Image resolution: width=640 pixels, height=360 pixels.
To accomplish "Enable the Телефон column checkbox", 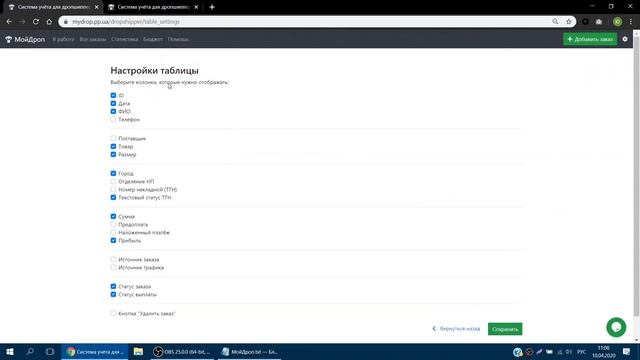I will click(x=113, y=119).
